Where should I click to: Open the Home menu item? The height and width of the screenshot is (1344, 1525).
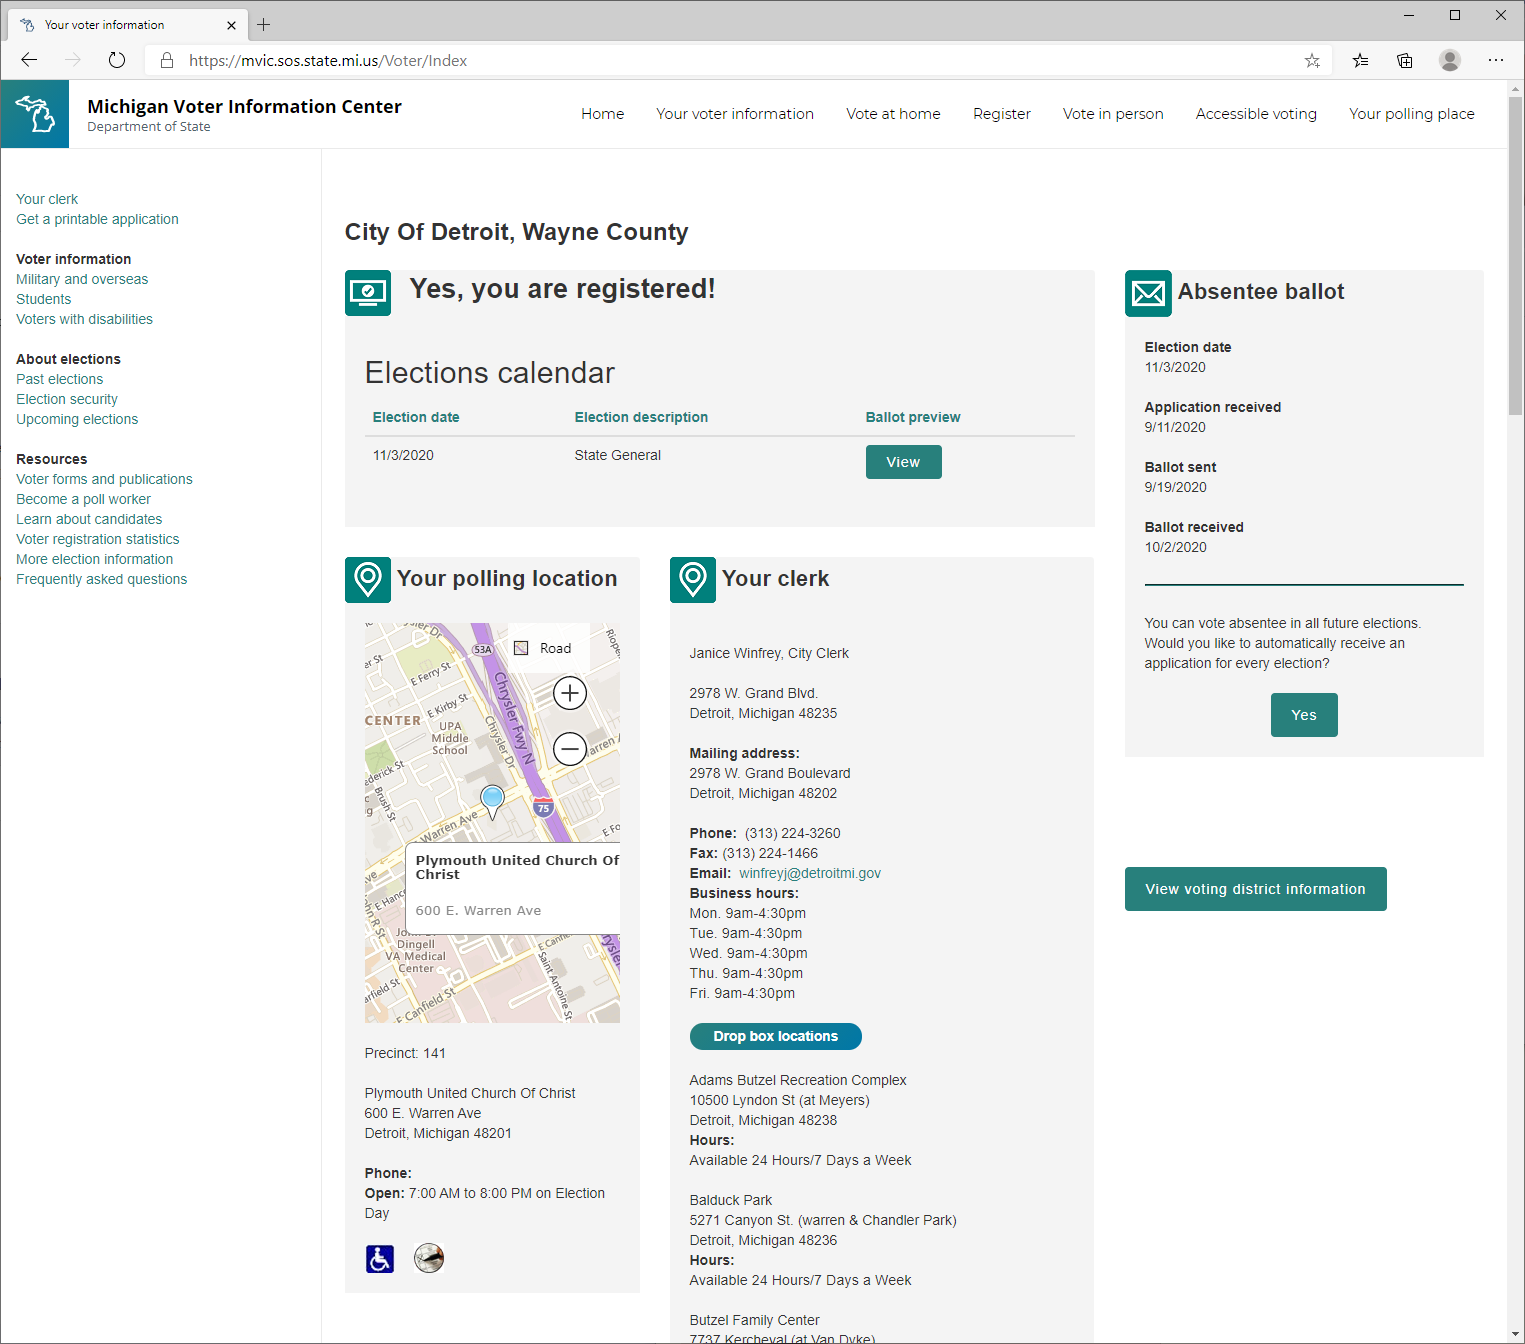click(x=602, y=114)
